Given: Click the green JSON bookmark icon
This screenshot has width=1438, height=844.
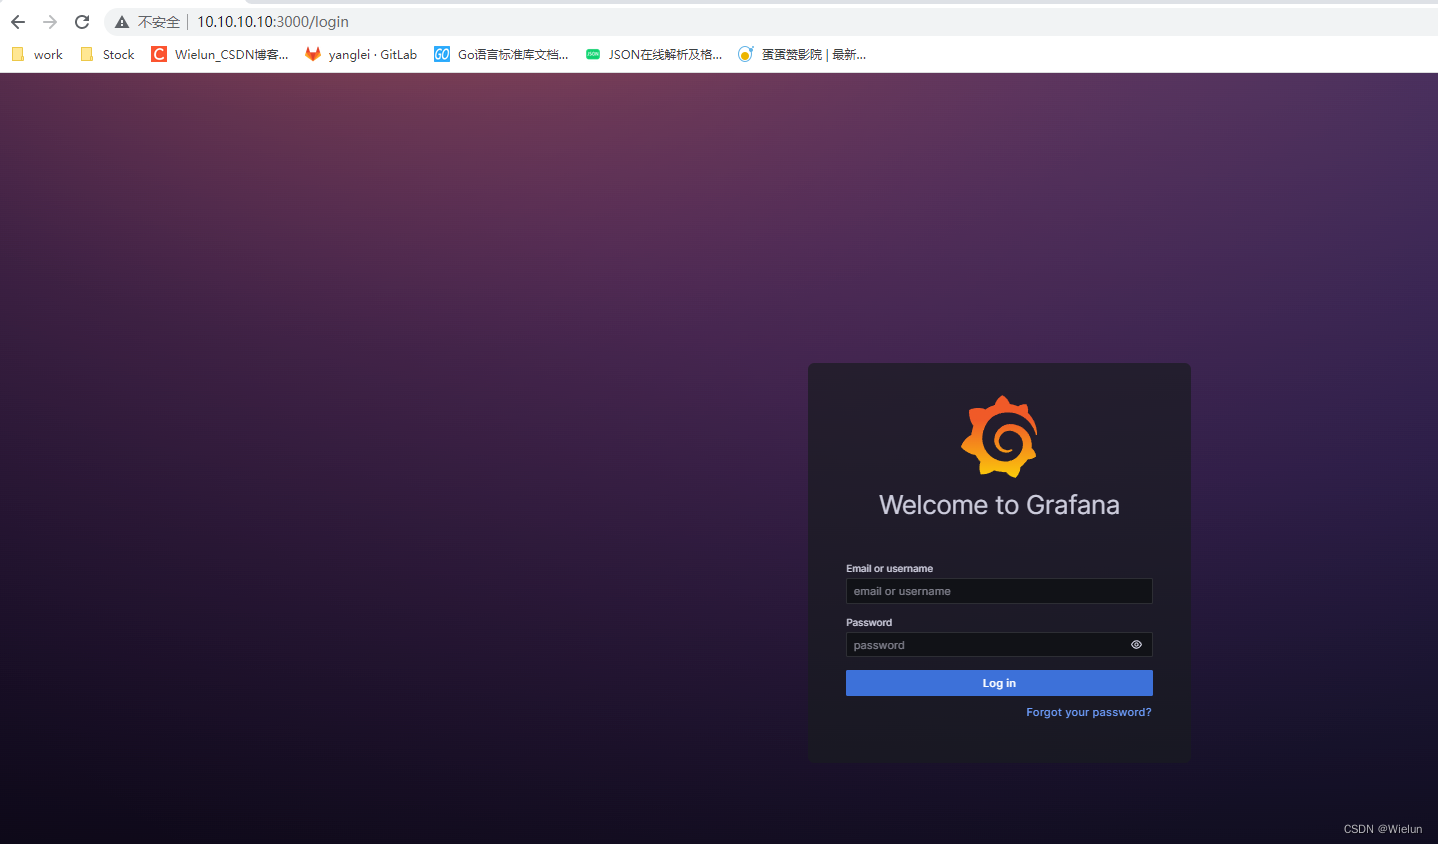Looking at the screenshot, I should click(x=593, y=54).
